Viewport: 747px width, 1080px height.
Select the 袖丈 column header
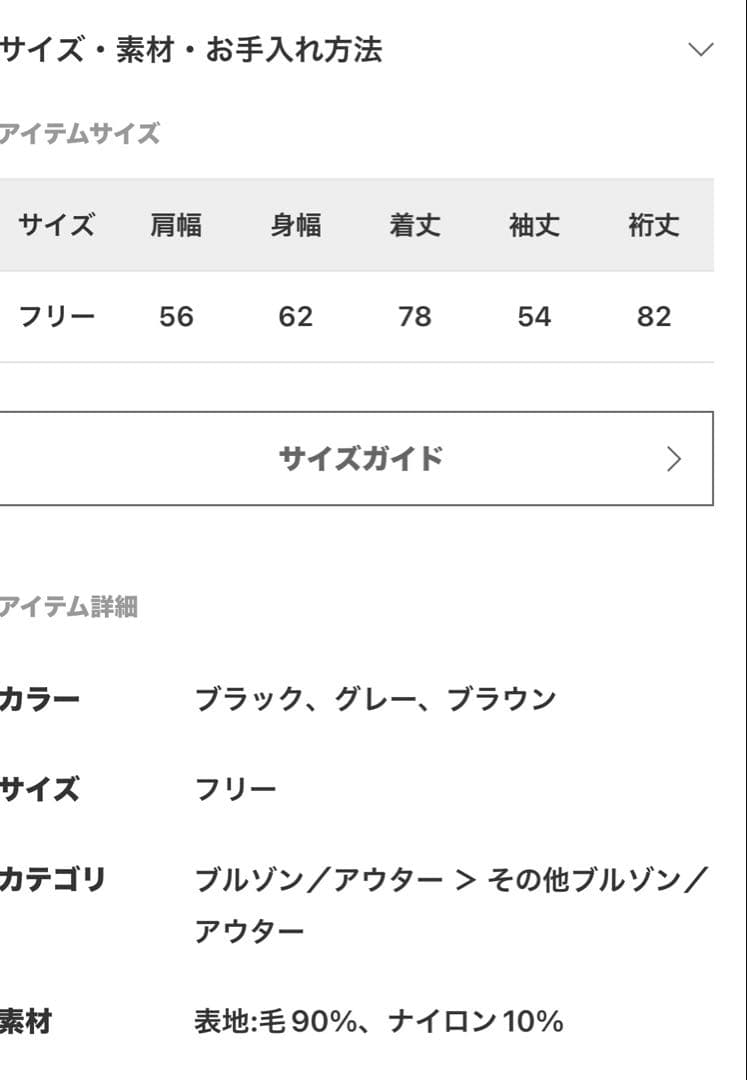534,225
